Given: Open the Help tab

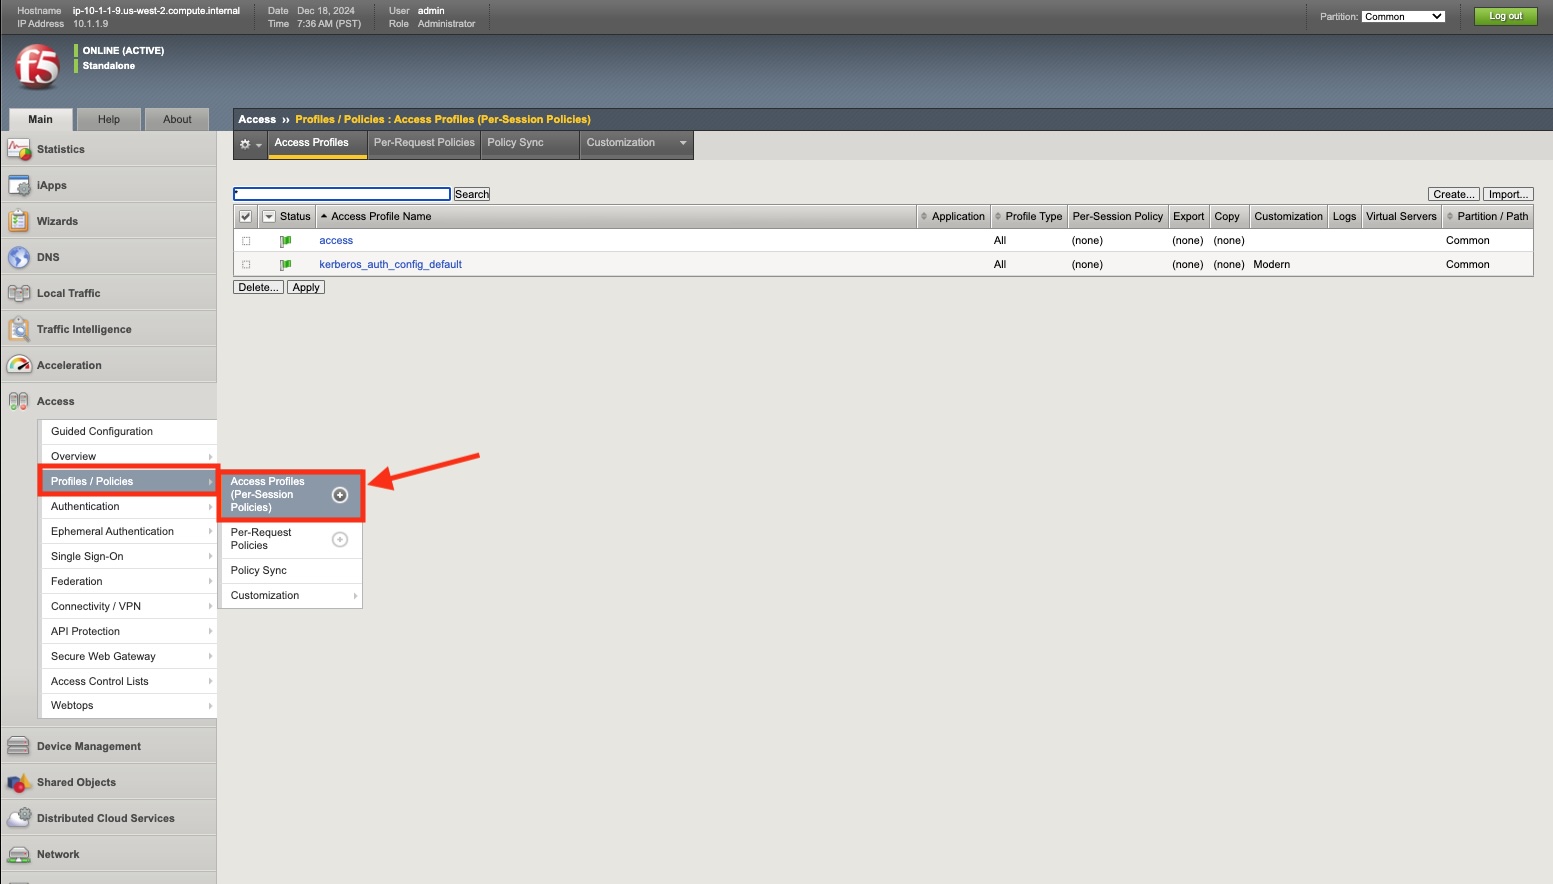Looking at the screenshot, I should (x=109, y=120).
